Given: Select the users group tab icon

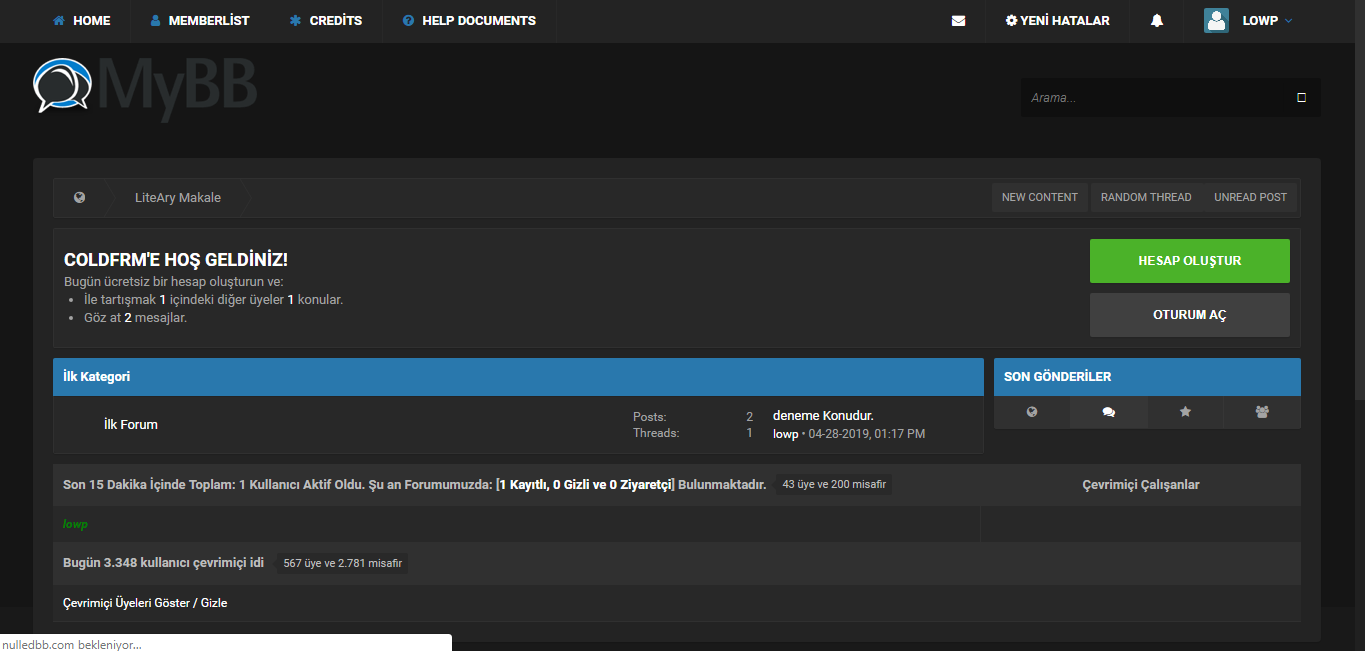Looking at the screenshot, I should pyautogui.click(x=1262, y=412).
